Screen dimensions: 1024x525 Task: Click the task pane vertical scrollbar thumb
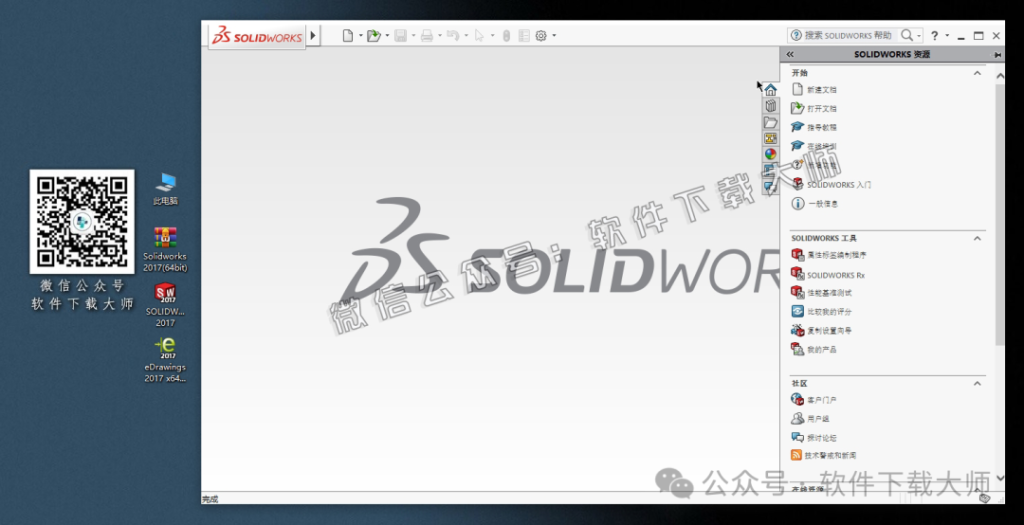coord(1000,214)
